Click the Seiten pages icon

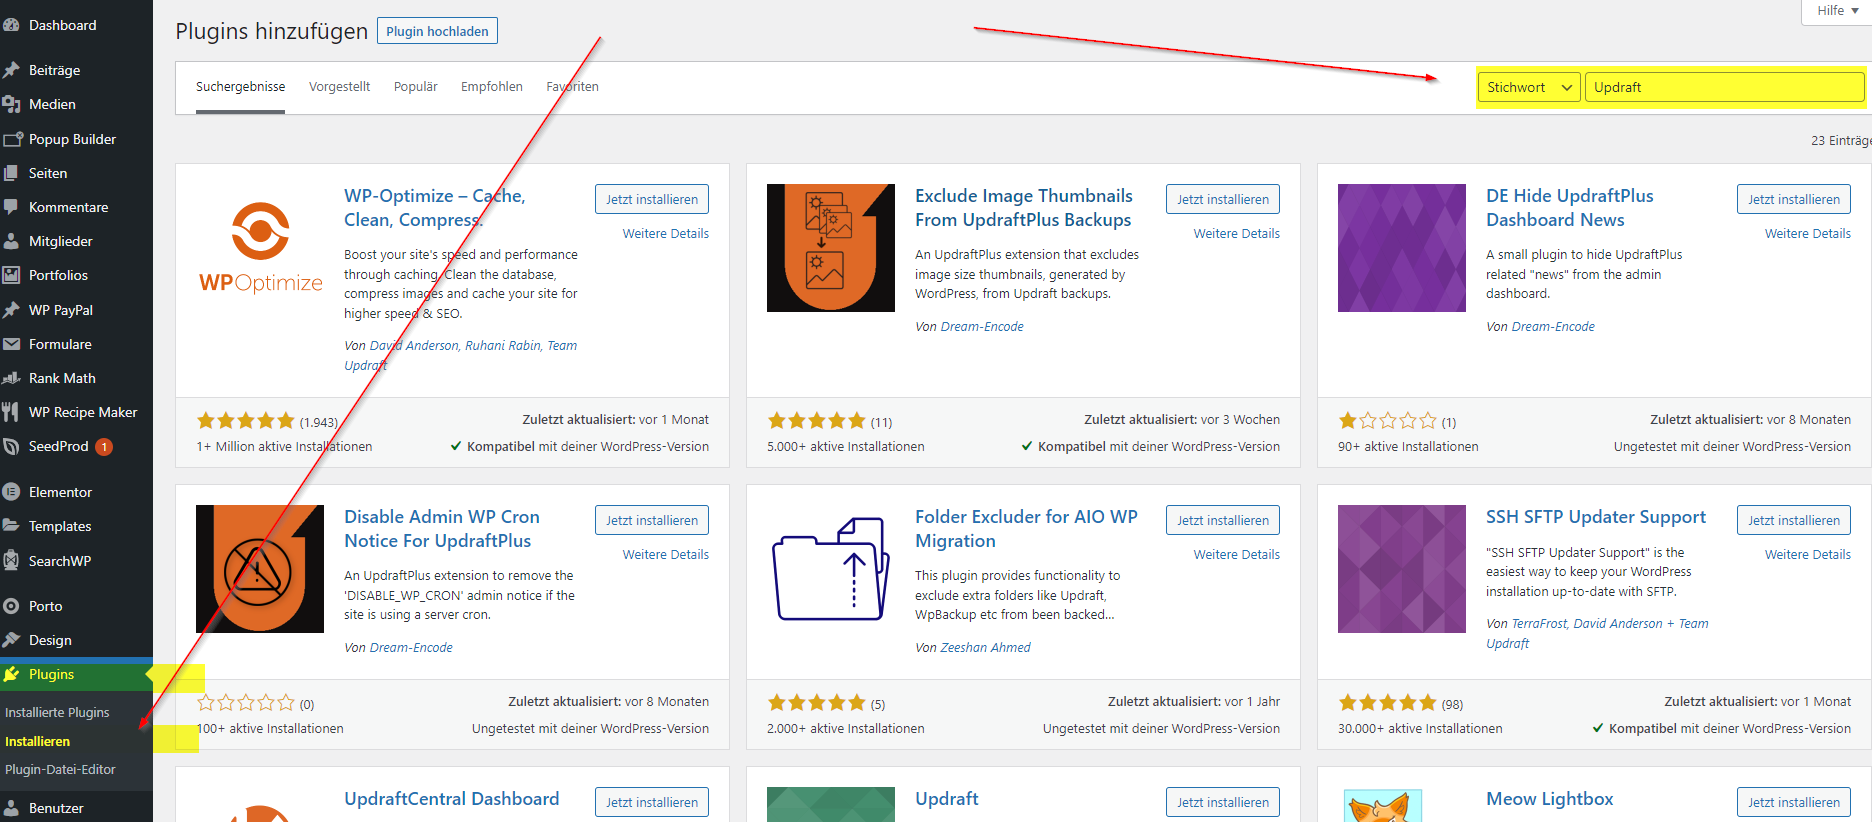click(12, 173)
